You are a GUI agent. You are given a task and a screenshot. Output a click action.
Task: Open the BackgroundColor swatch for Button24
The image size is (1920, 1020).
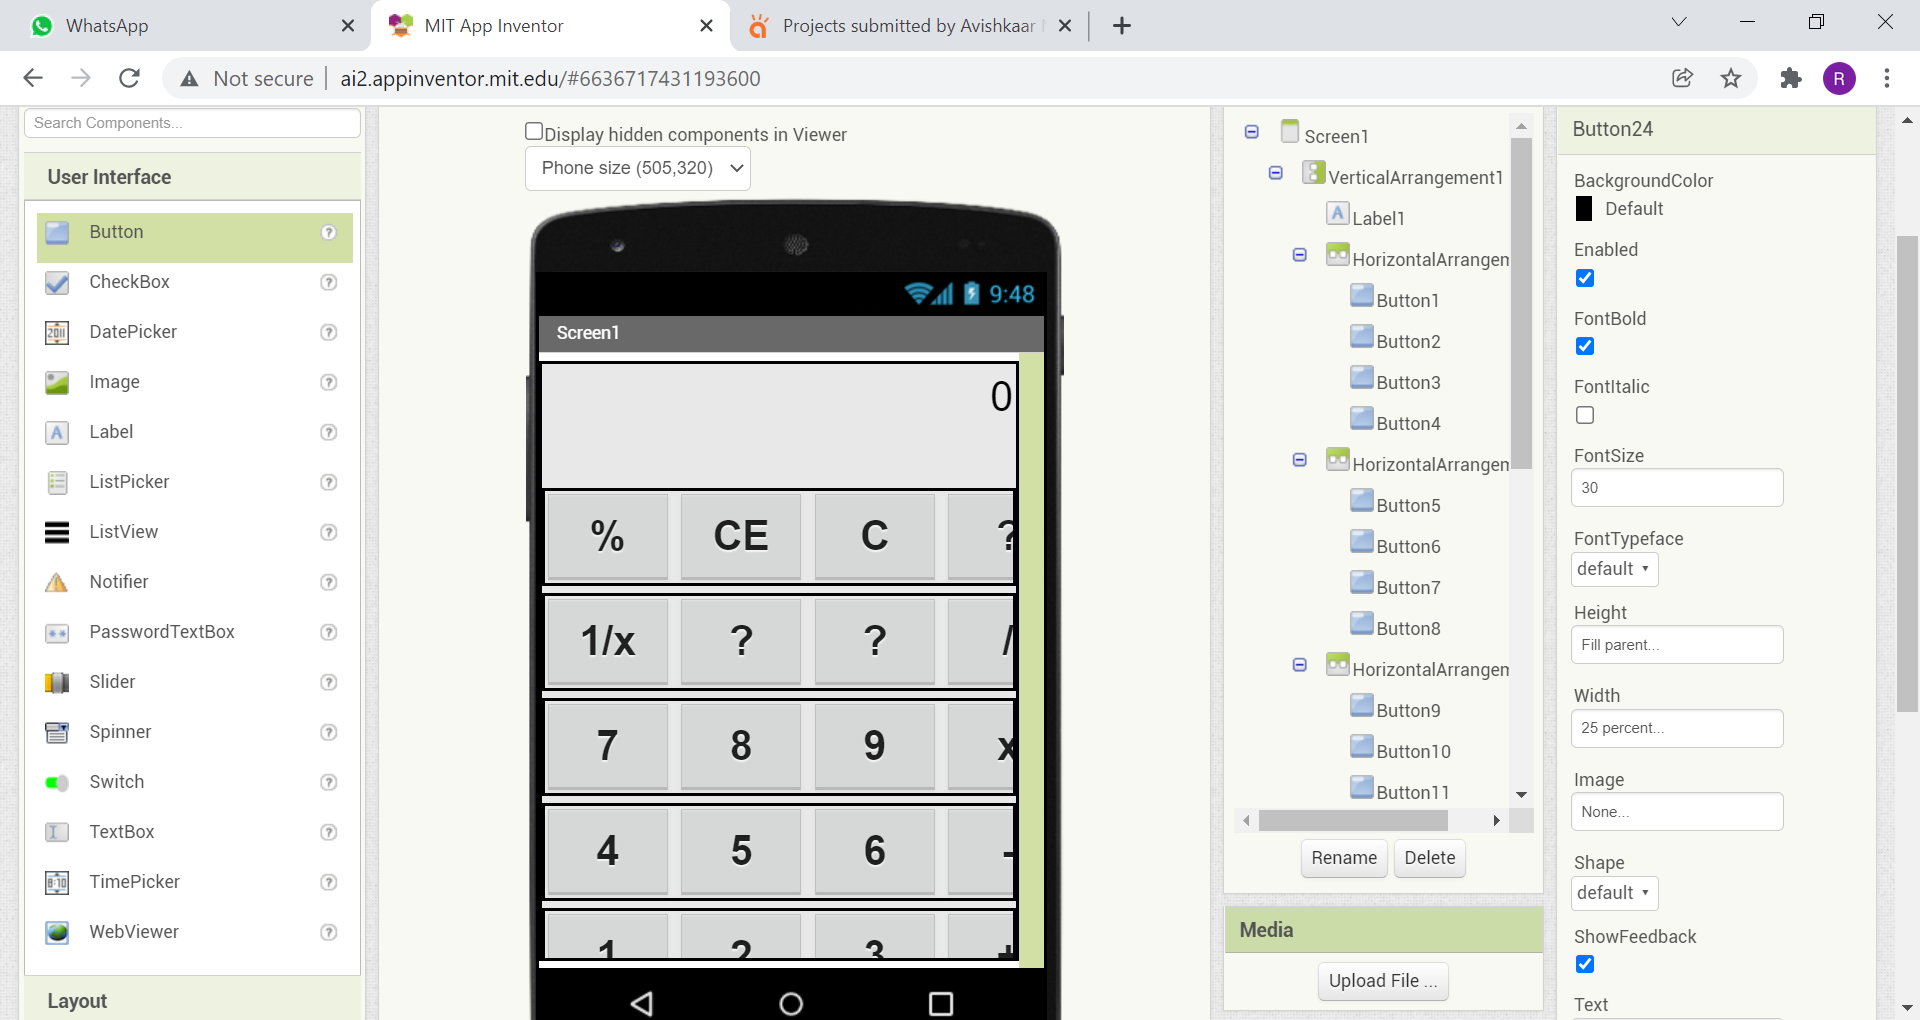click(x=1584, y=209)
